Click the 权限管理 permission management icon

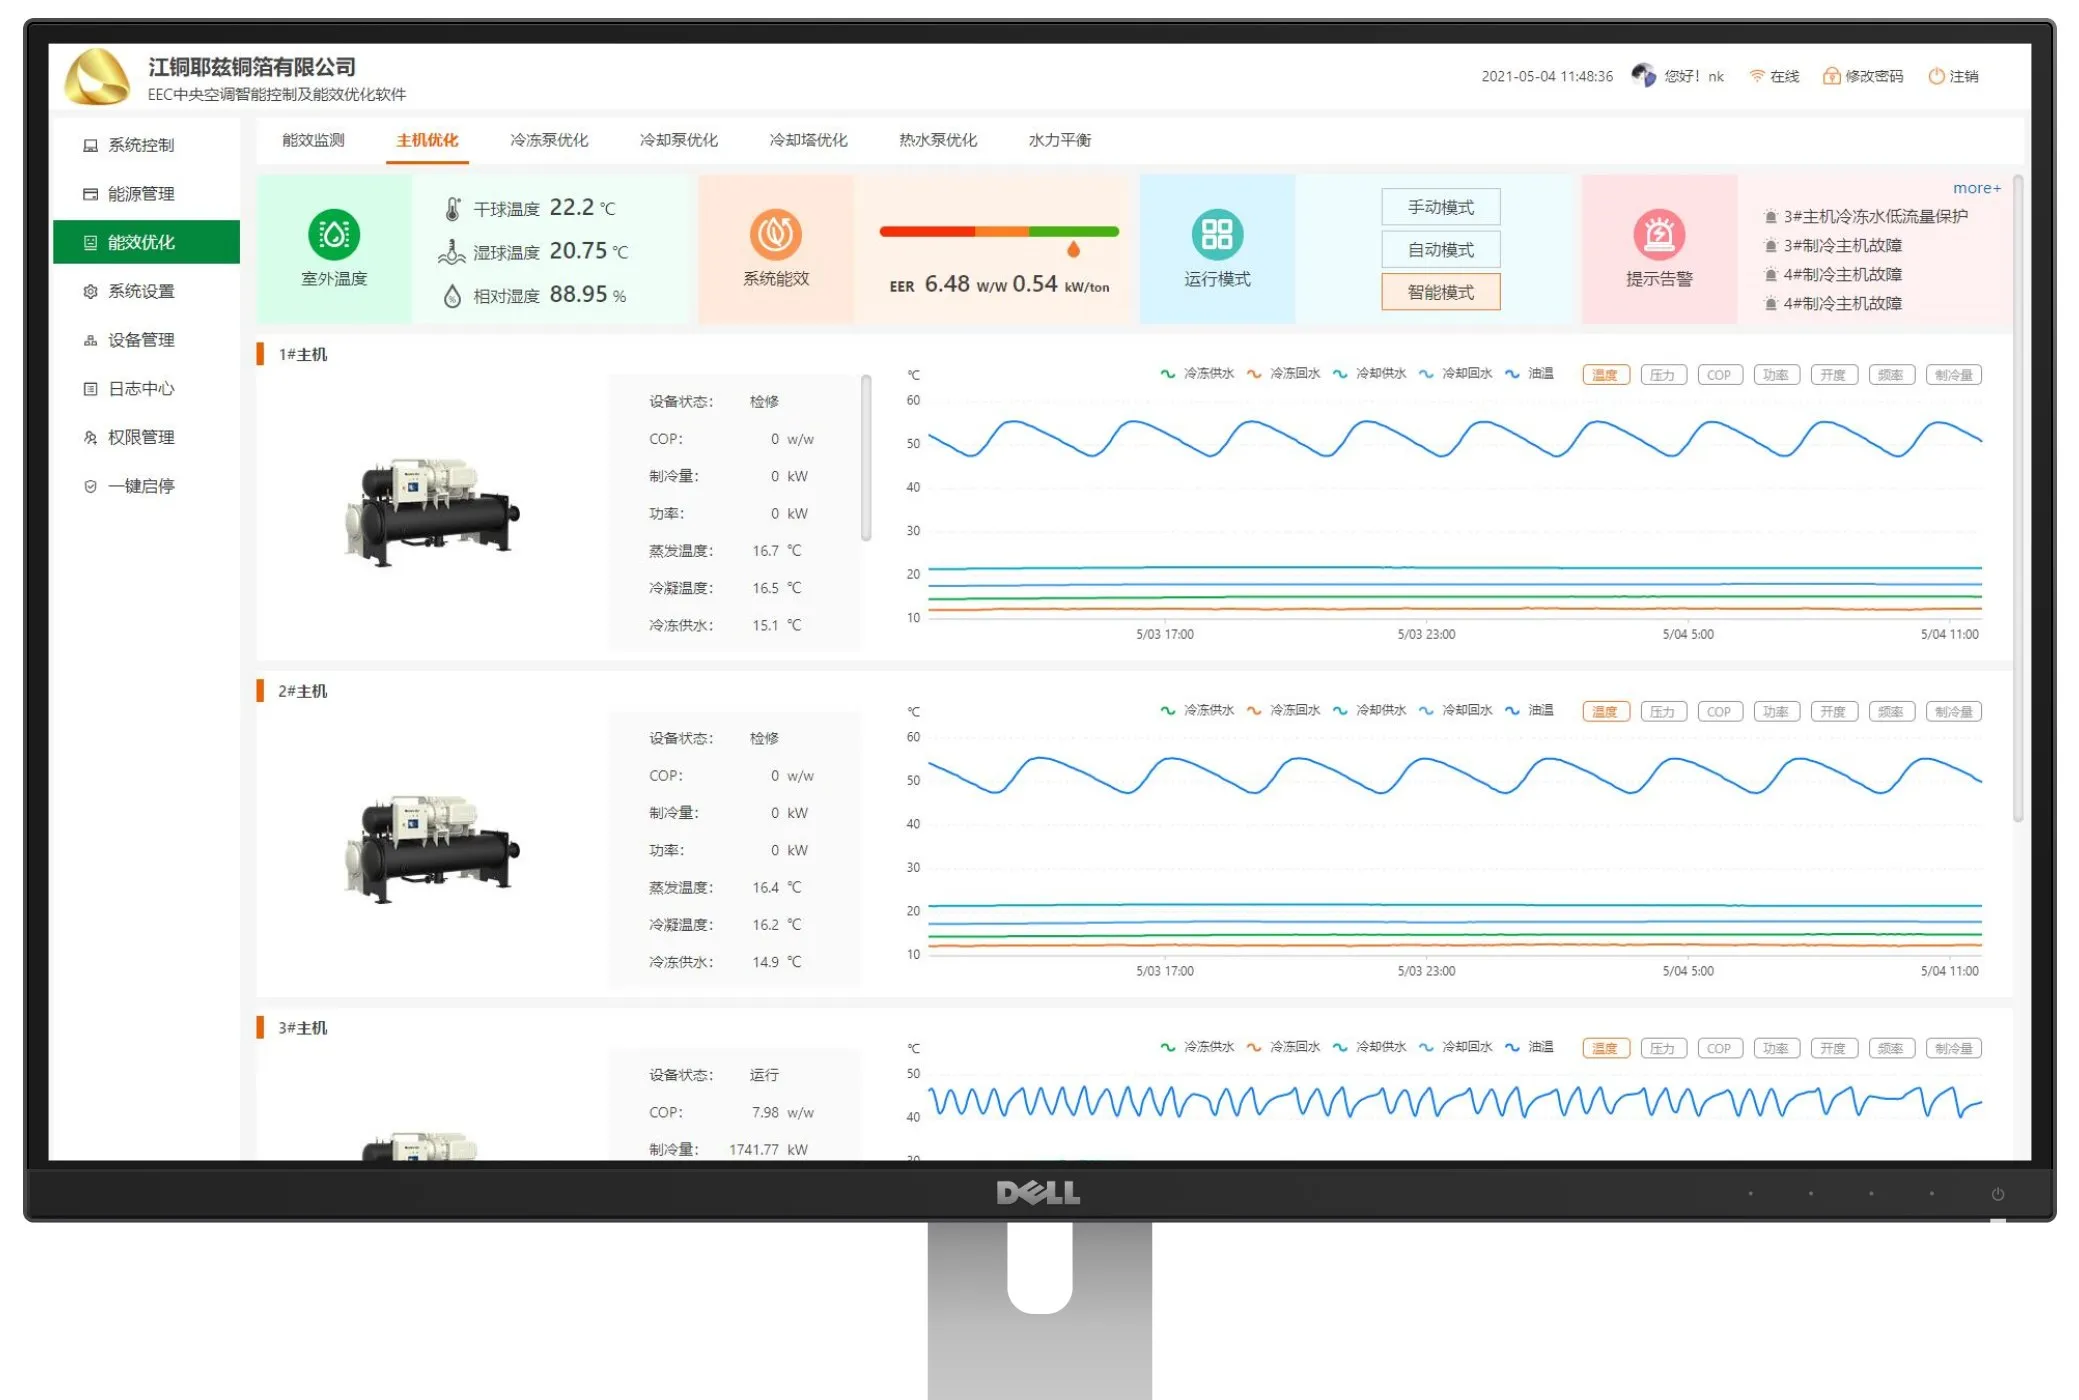click(x=89, y=437)
